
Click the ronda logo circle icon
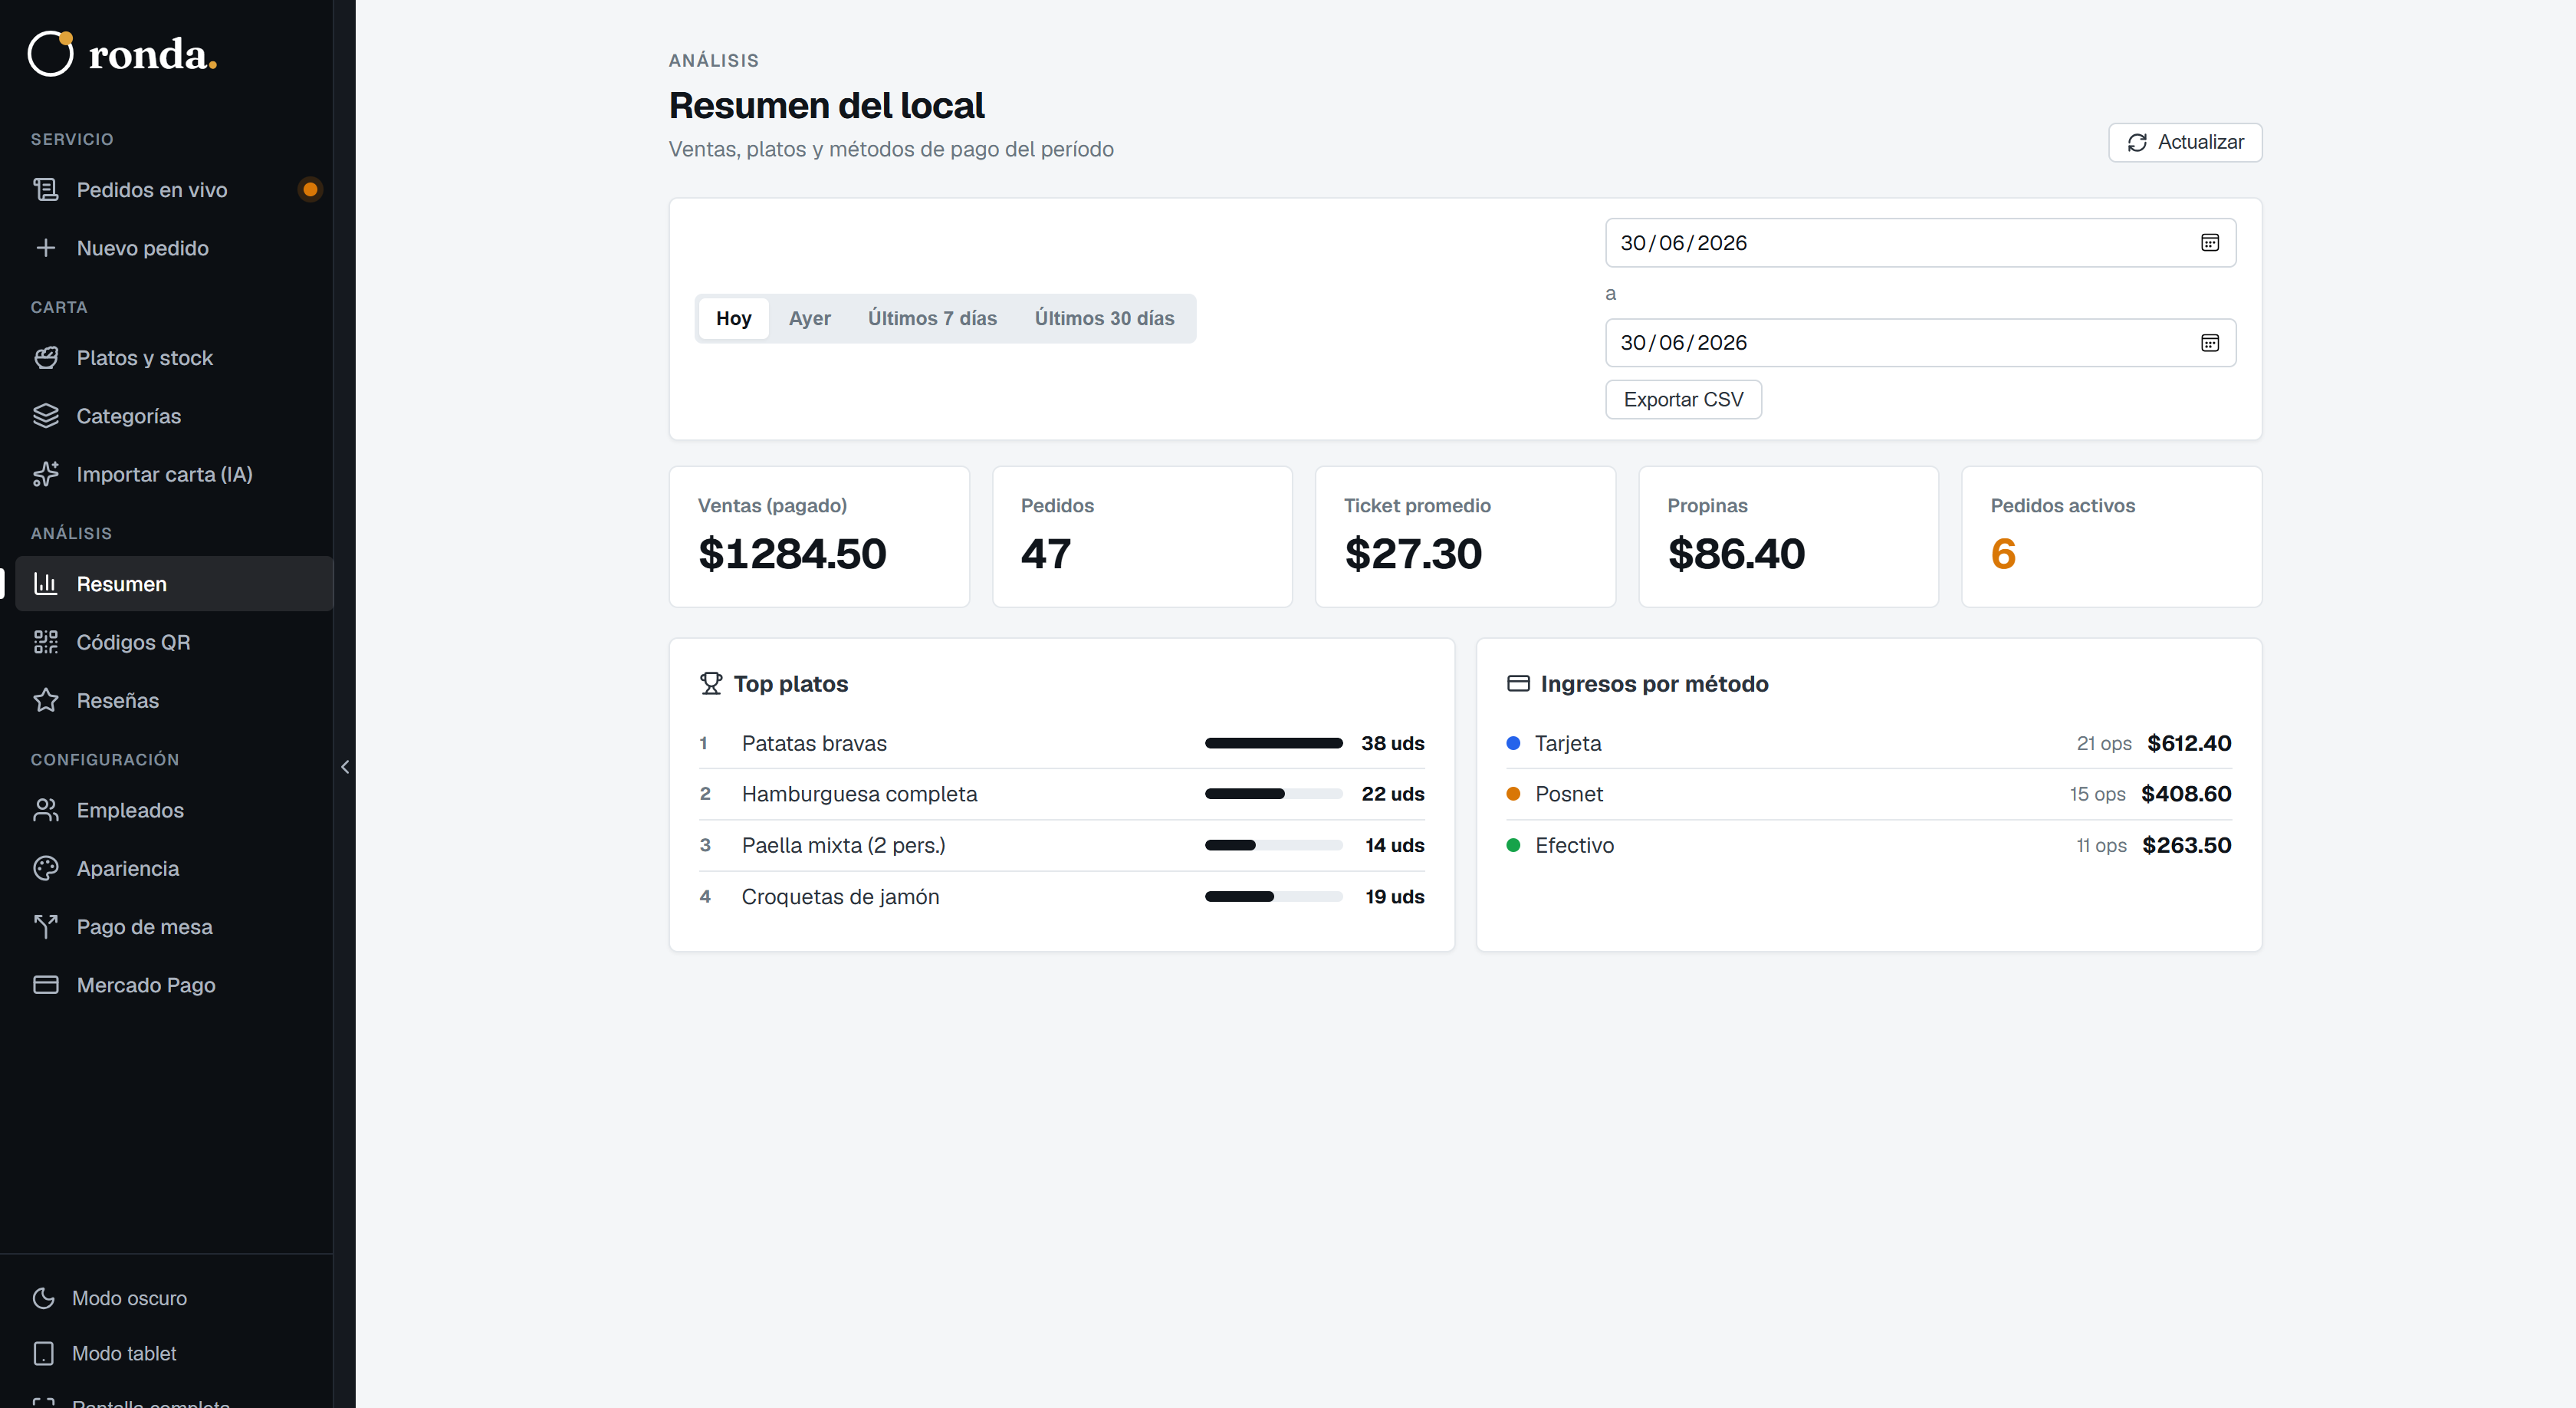tap(50, 53)
